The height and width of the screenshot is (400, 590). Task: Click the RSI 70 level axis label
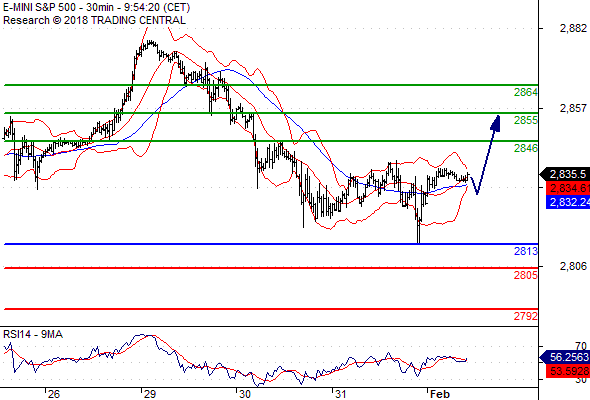581,346
